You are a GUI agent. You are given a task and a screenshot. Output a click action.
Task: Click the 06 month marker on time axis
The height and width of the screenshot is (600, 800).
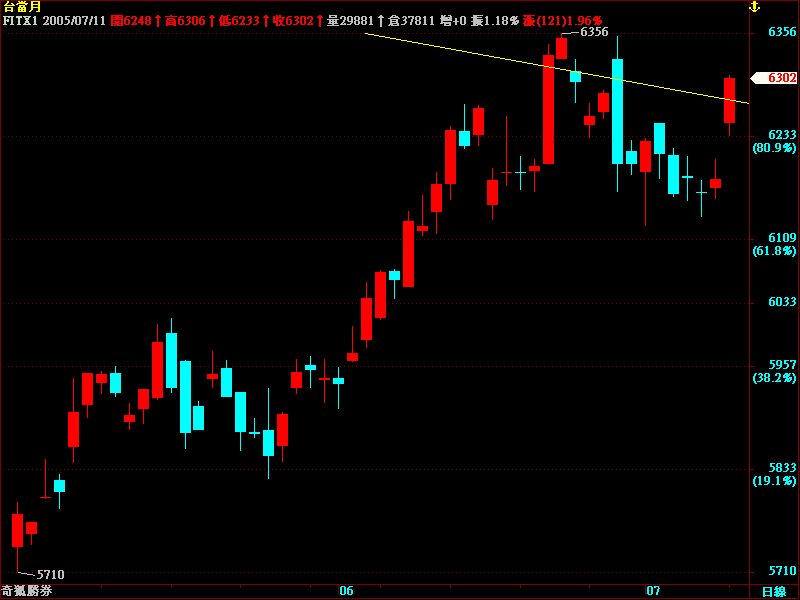point(346,591)
